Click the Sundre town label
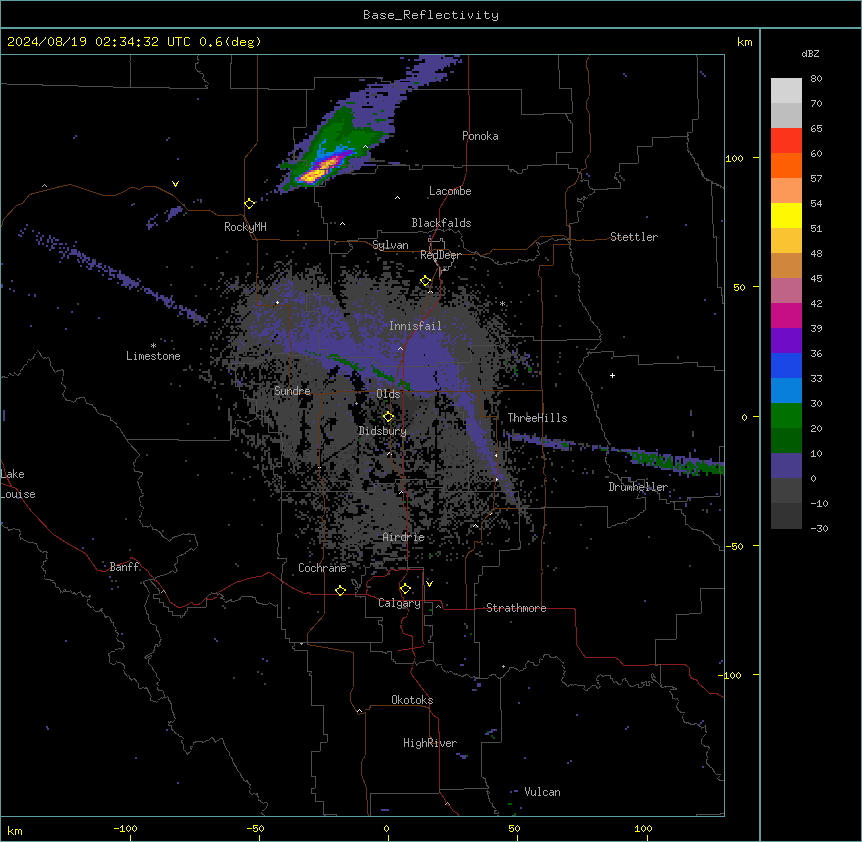The height and width of the screenshot is (842, 862). pos(292,391)
